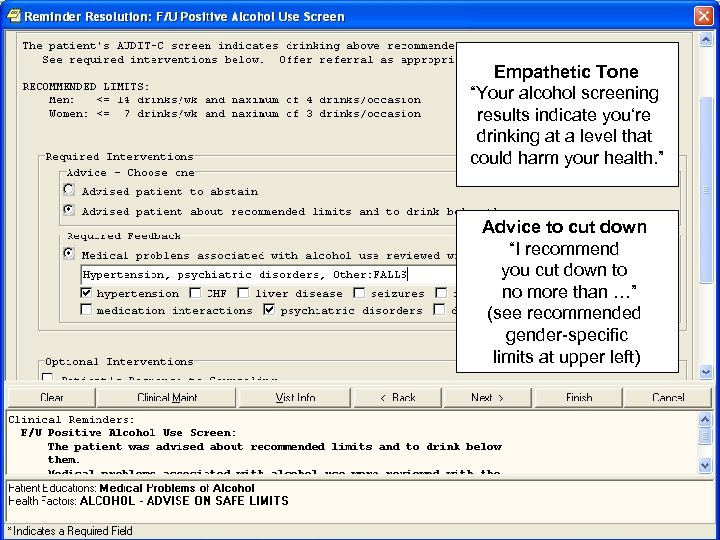Go Back to previous reminder
The height and width of the screenshot is (540, 720).
tap(398, 398)
